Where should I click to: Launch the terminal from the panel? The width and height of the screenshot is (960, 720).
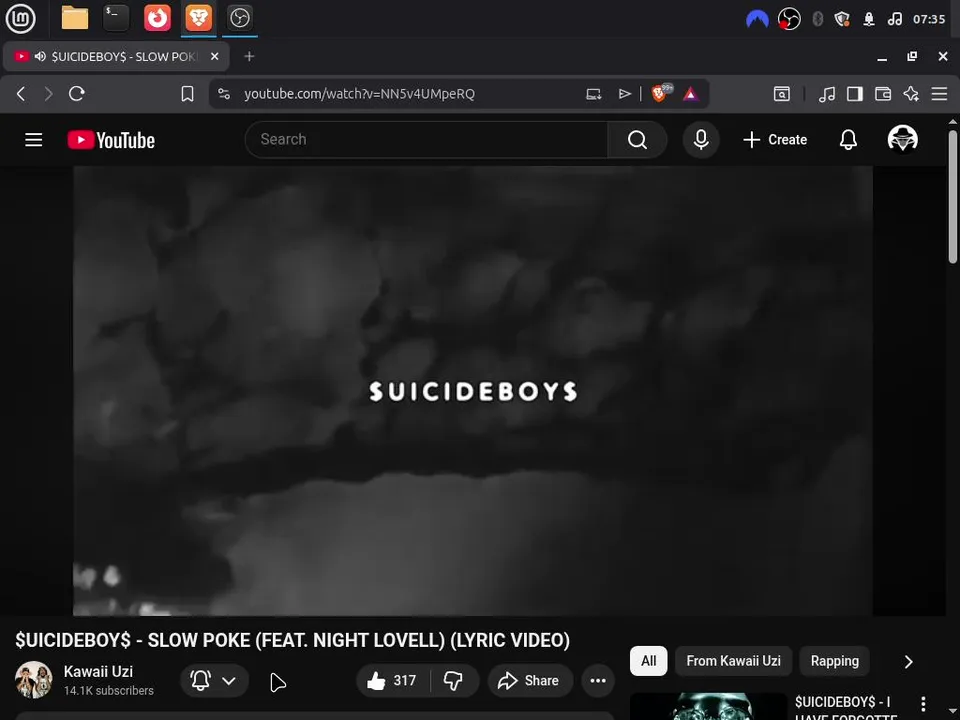click(x=116, y=18)
